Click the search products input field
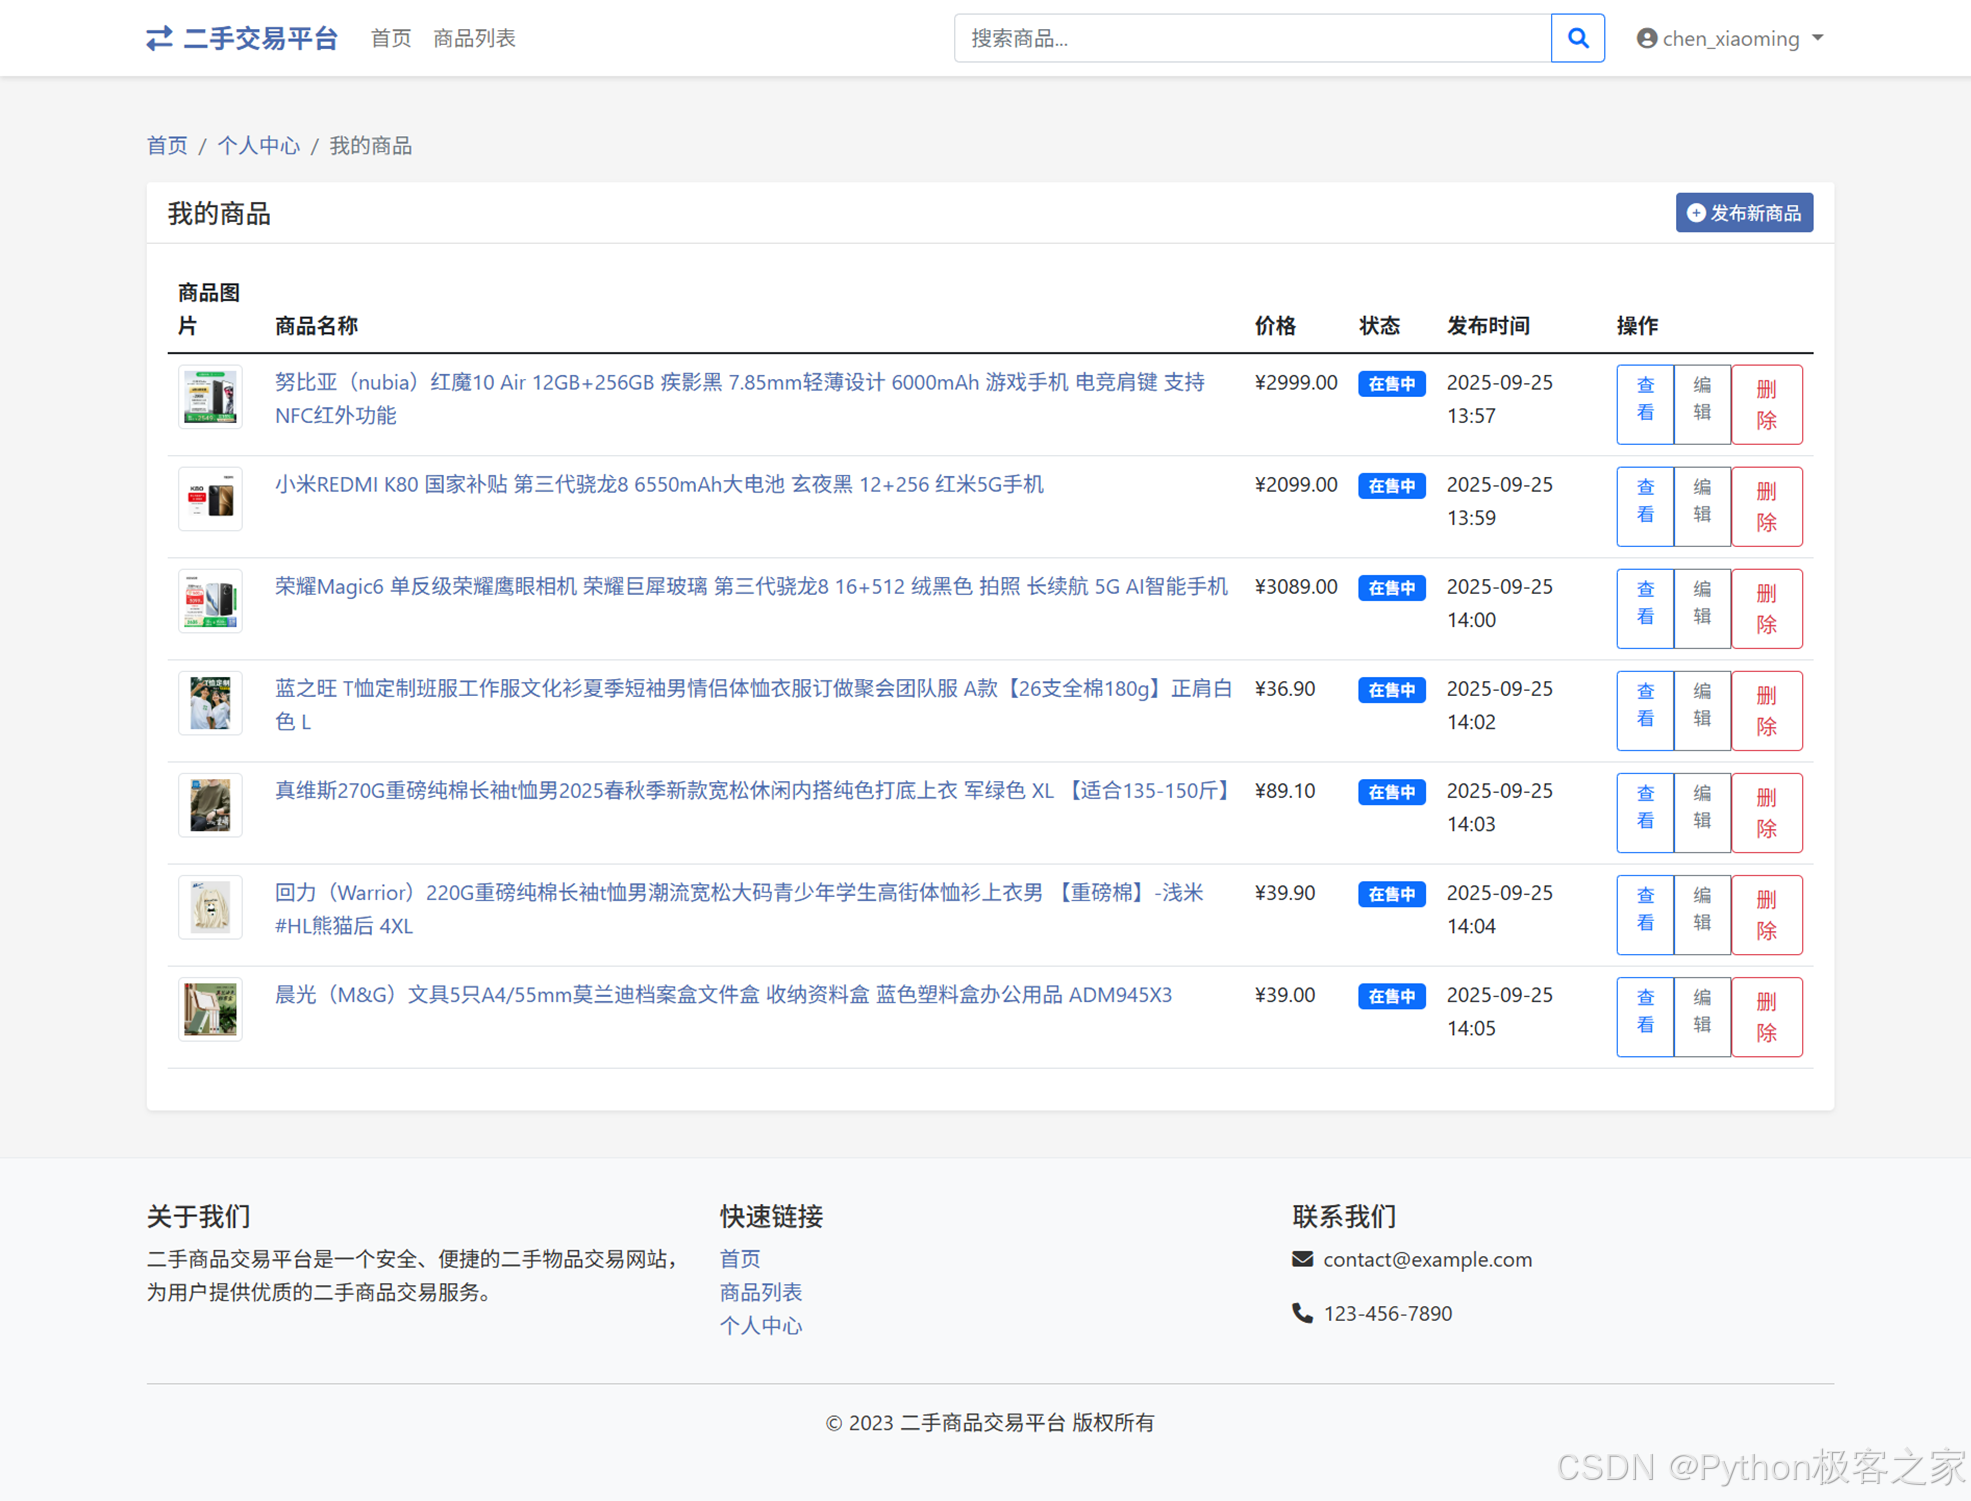The width and height of the screenshot is (1971, 1501). 1251,38
